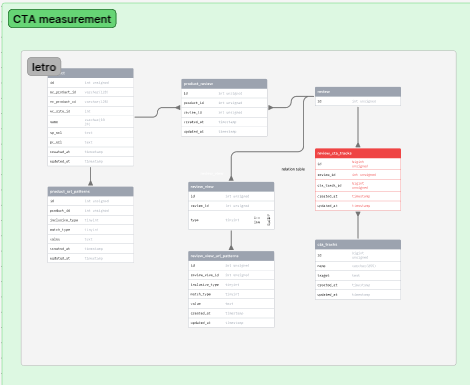Click updated_at row in the top-left product table
The height and width of the screenshot is (385, 470).
click(x=90, y=161)
